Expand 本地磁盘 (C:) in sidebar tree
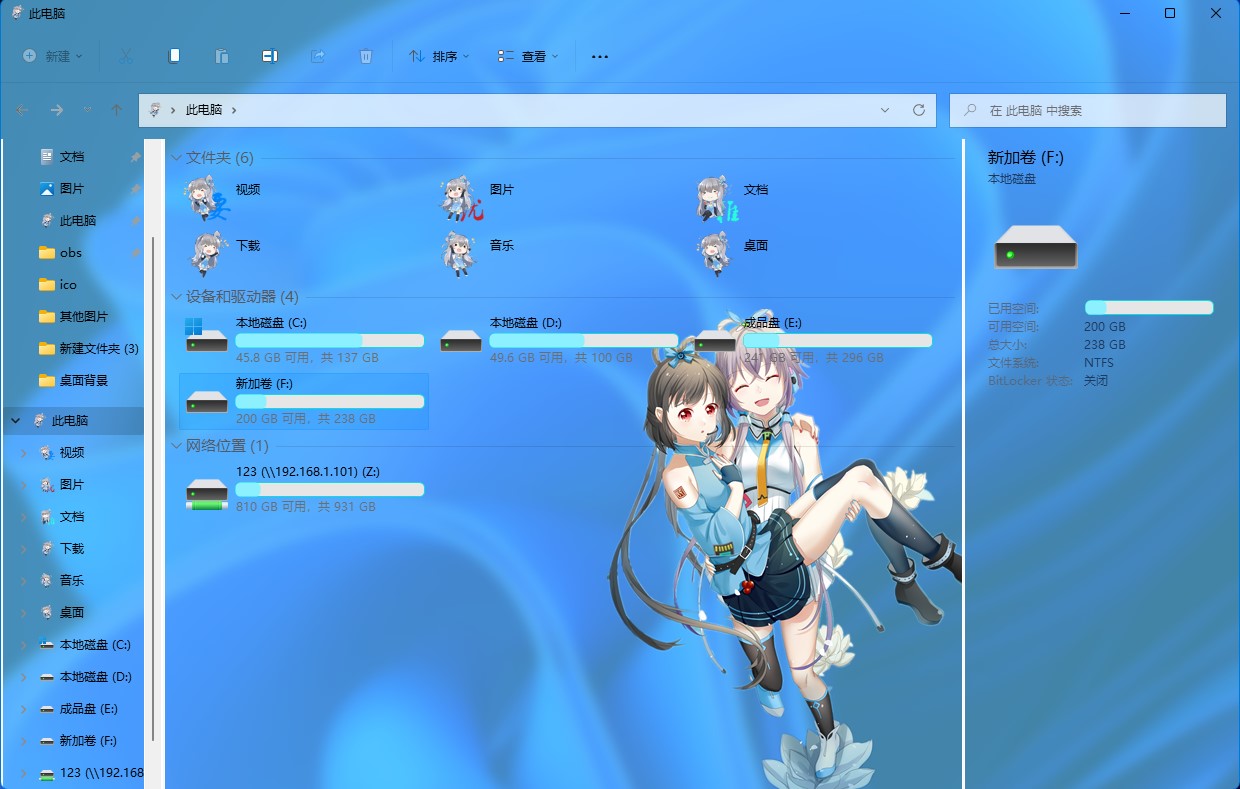 [23, 645]
